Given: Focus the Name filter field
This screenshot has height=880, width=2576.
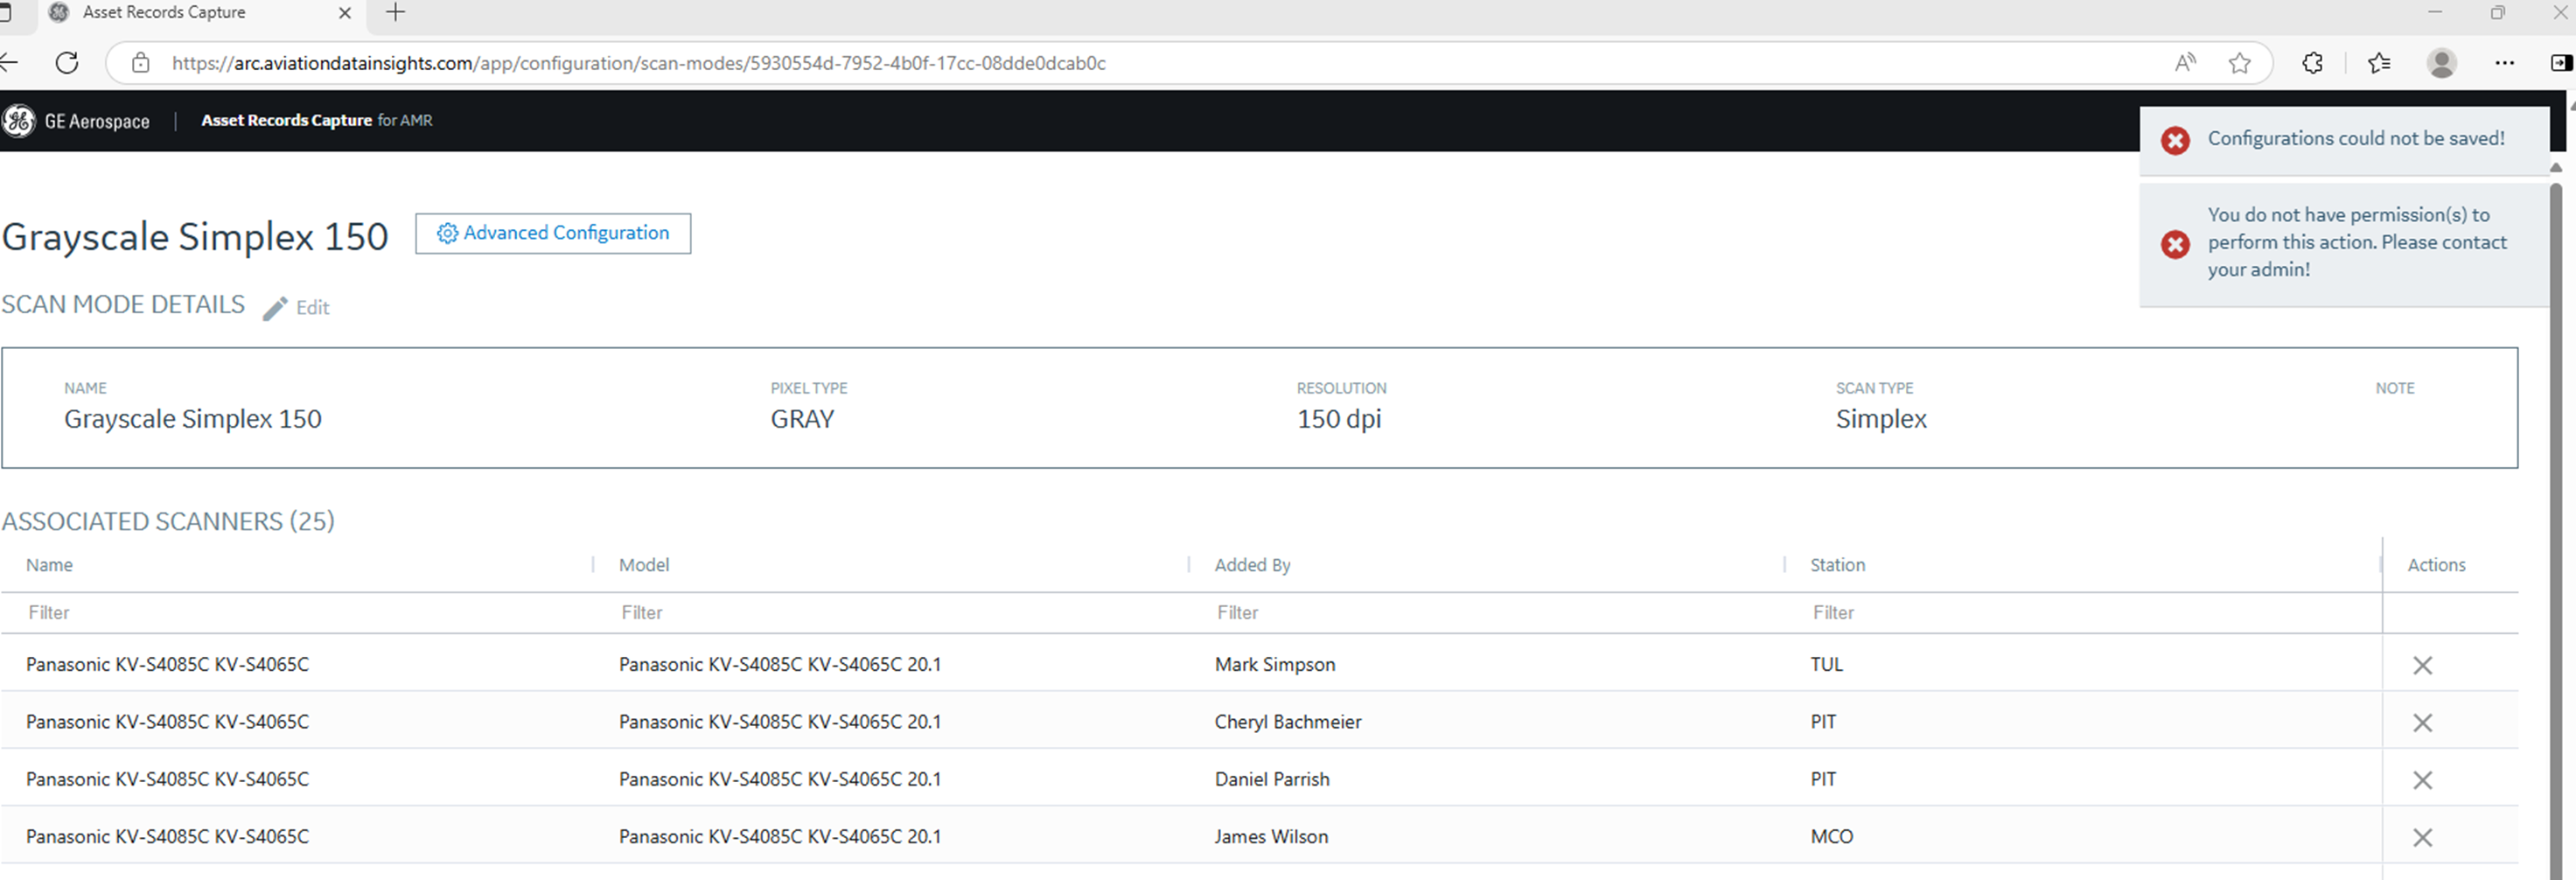Looking at the screenshot, I should pos(298,613).
